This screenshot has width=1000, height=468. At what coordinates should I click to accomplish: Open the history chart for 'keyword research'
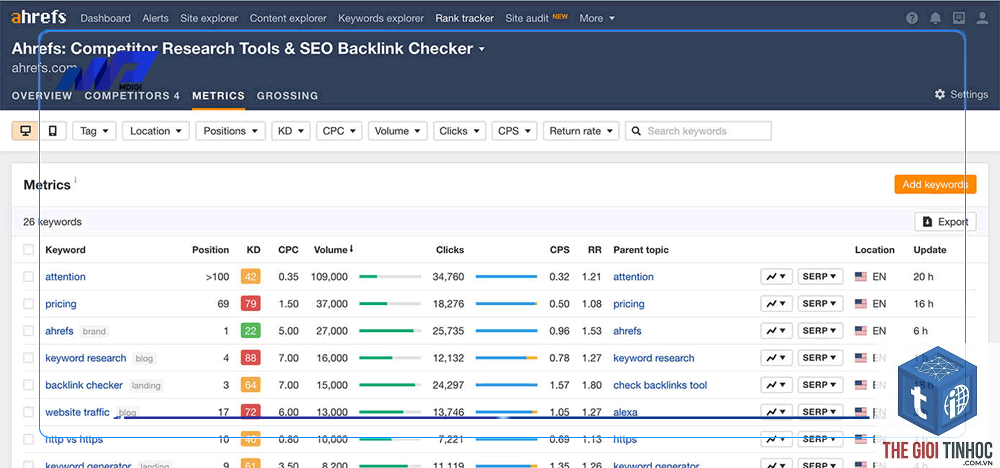click(x=776, y=358)
